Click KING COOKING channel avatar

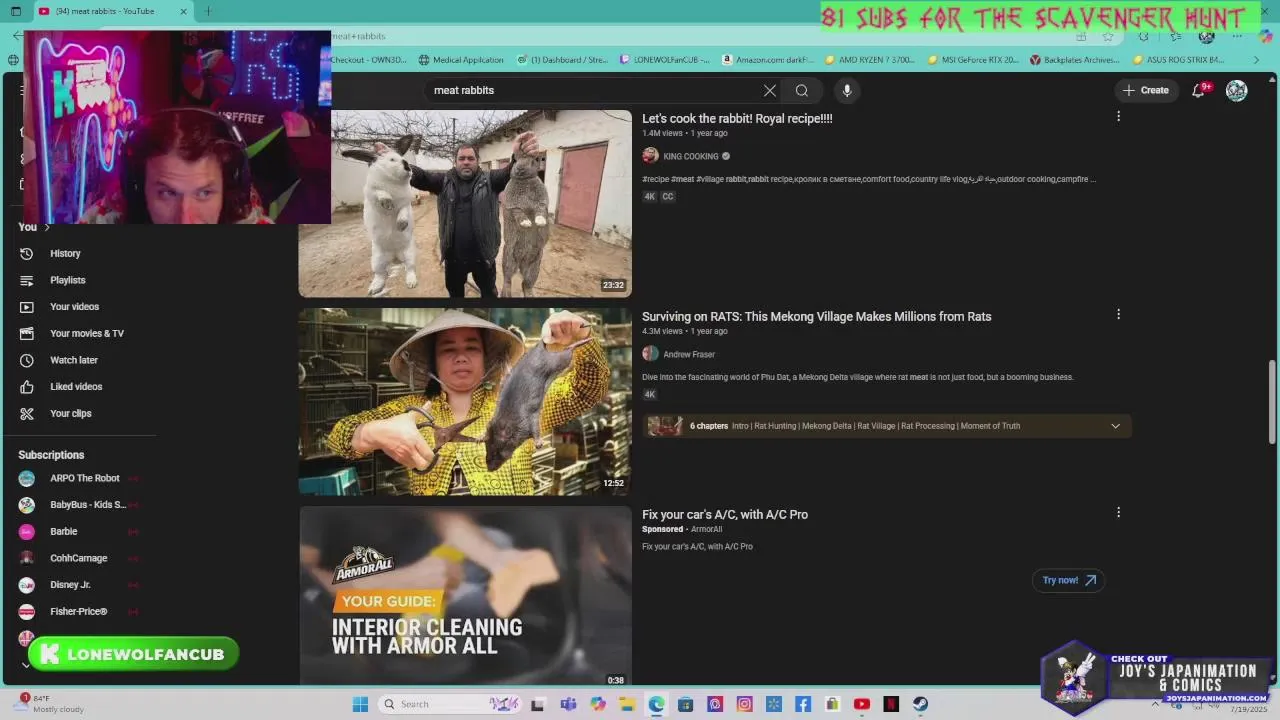tap(650, 155)
